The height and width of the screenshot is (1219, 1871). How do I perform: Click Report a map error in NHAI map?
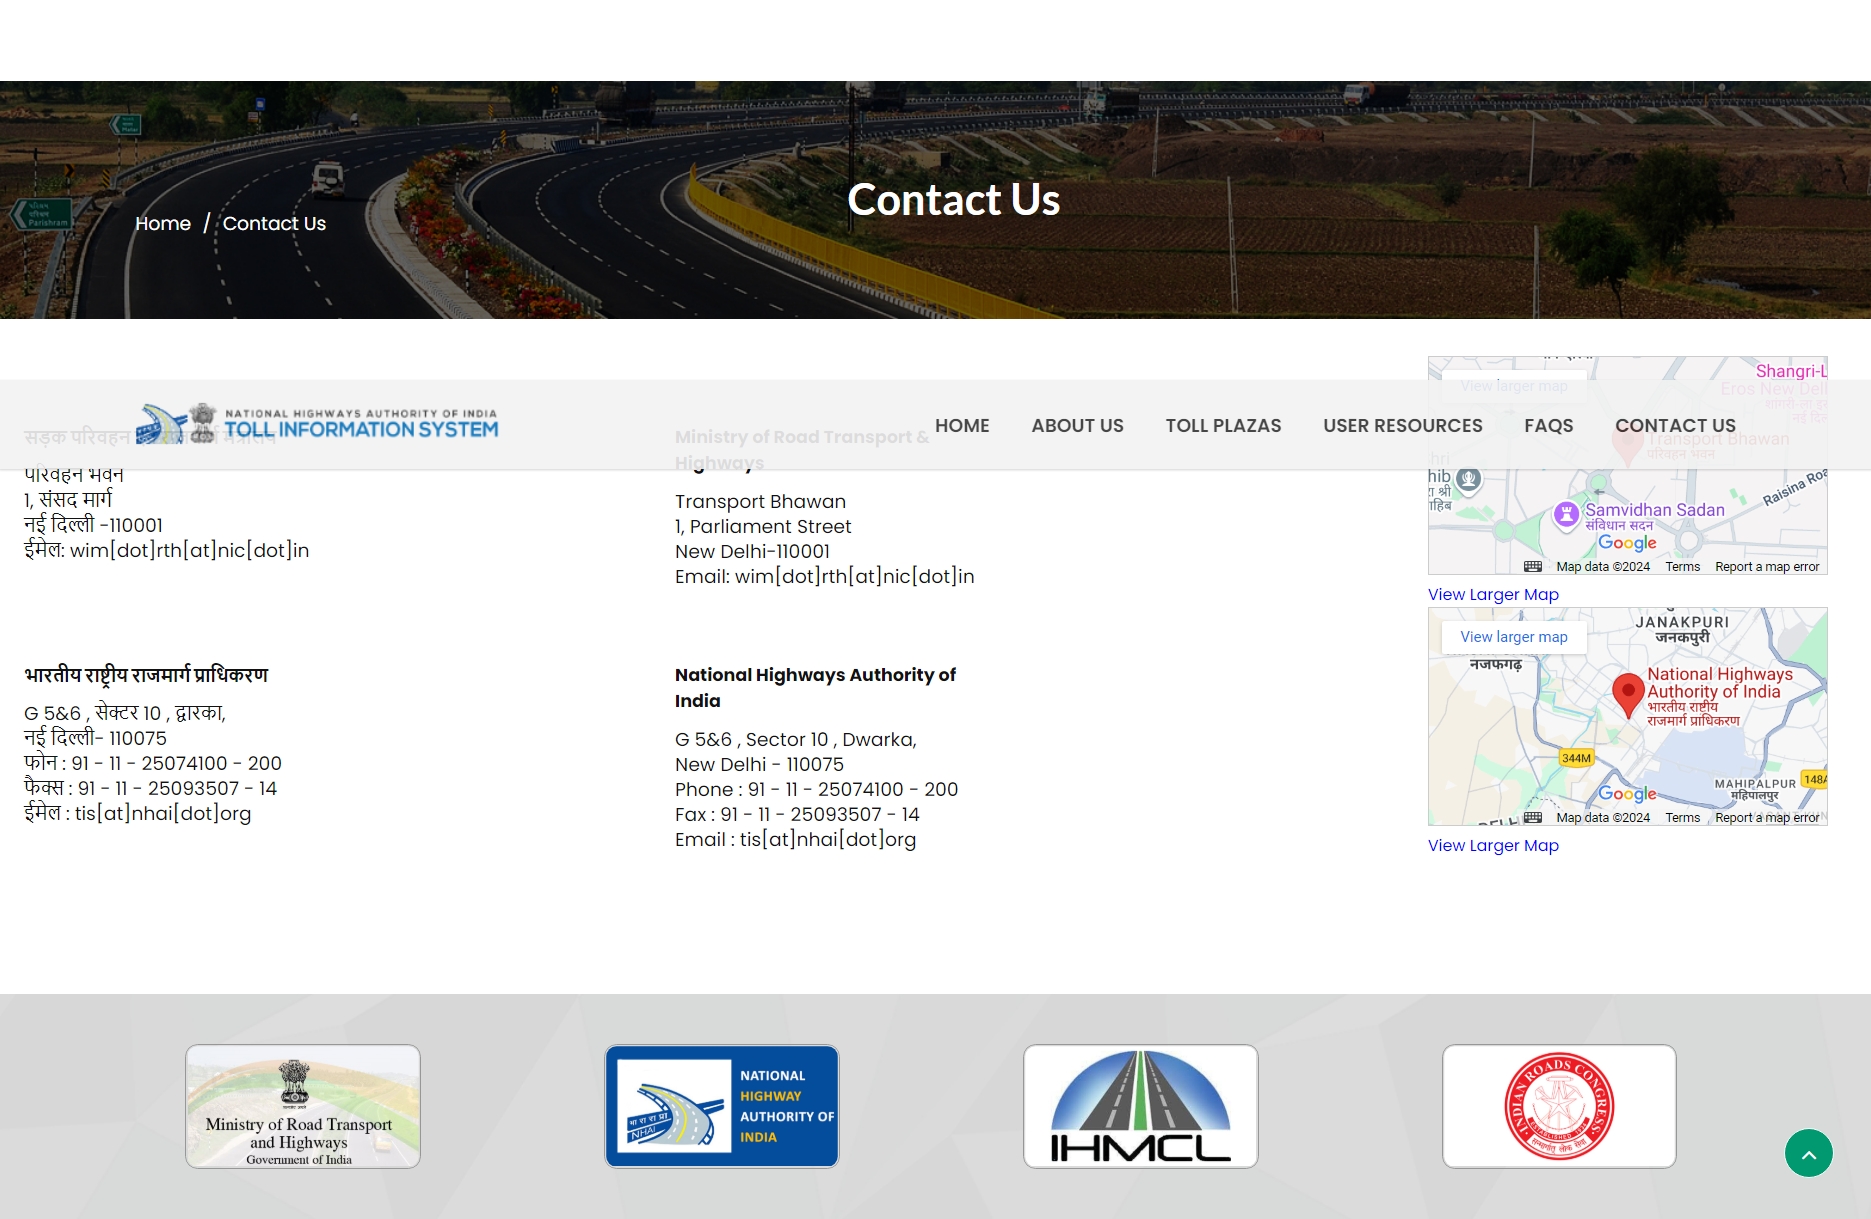pos(1767,818)
